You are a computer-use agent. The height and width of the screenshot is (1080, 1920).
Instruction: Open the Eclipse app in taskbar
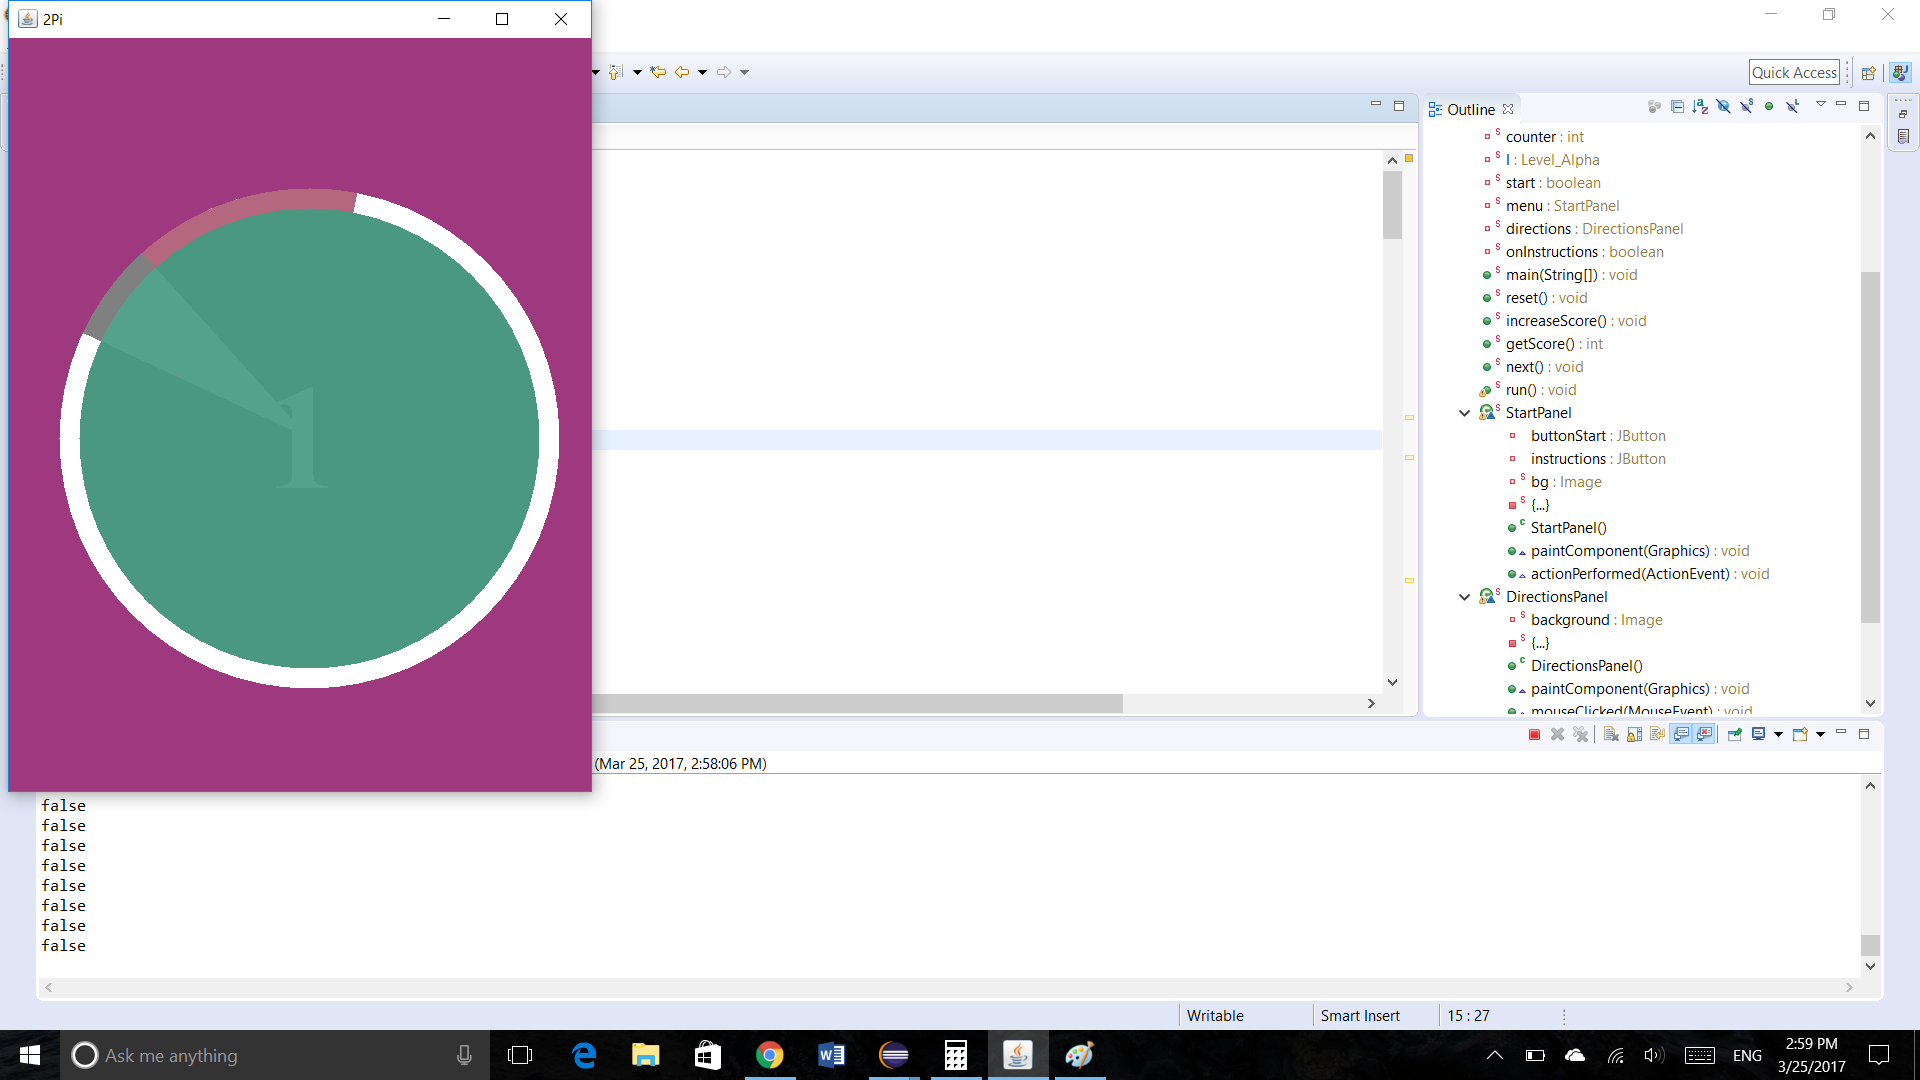(x=893, y=1055)
